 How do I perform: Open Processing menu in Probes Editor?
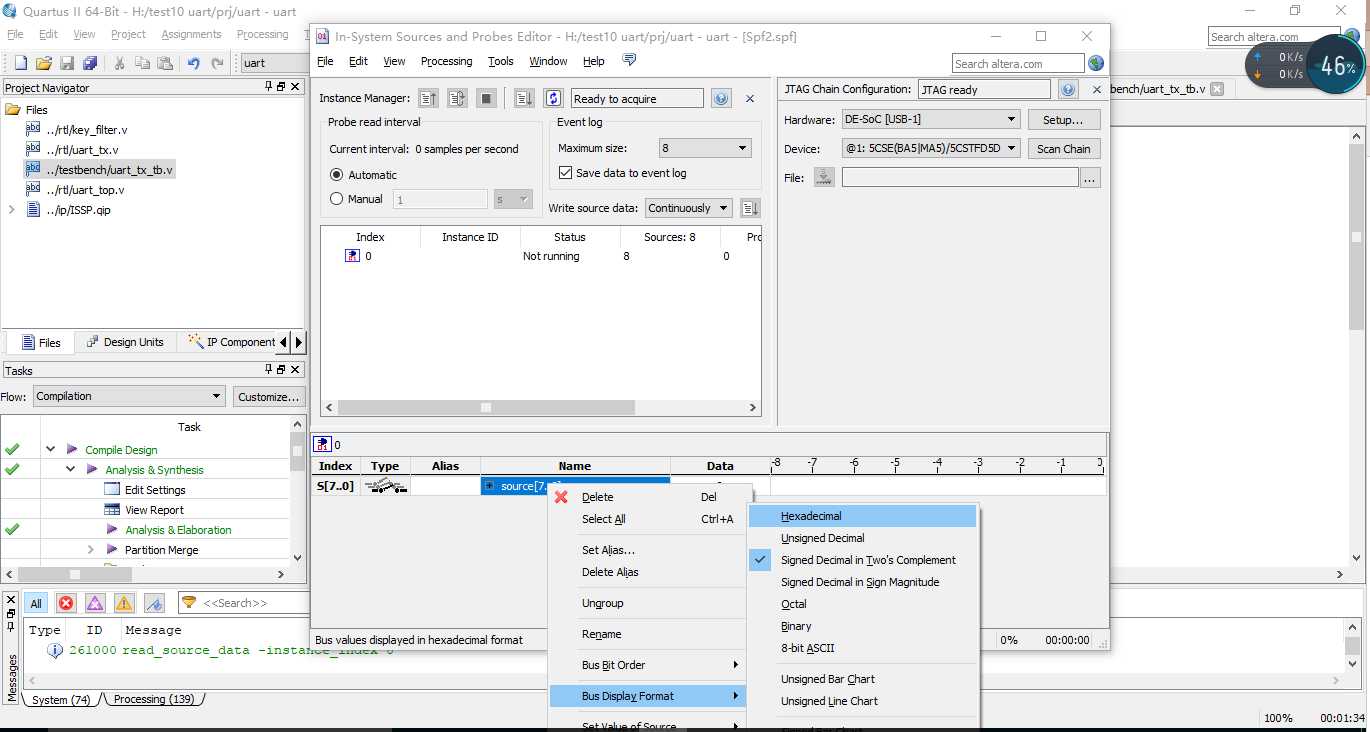pos(446,61)
